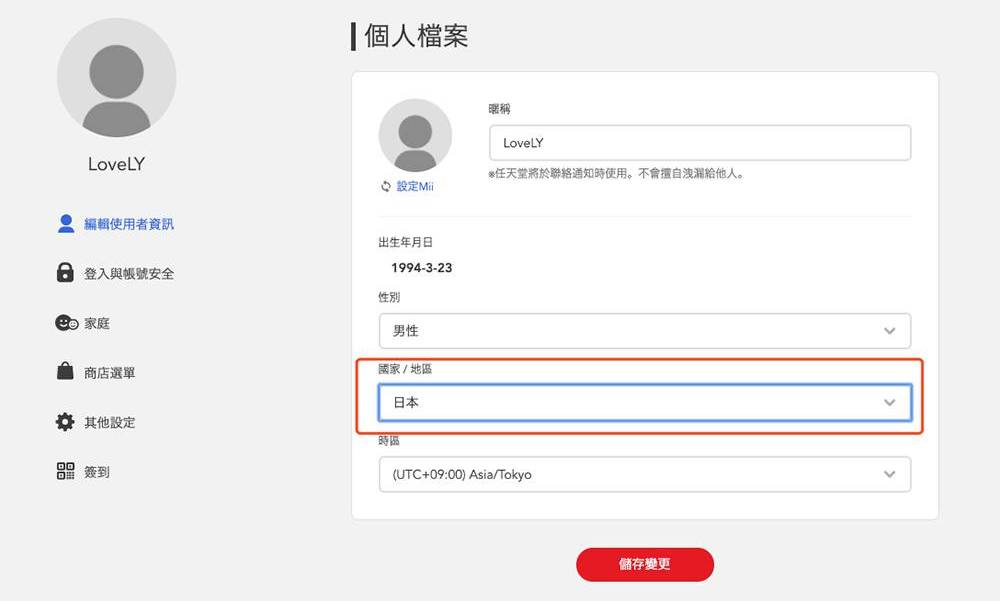Click the gear icon next to 其他設定
The width and height of the screenshot is (1000, 601).
pos(63,422)
